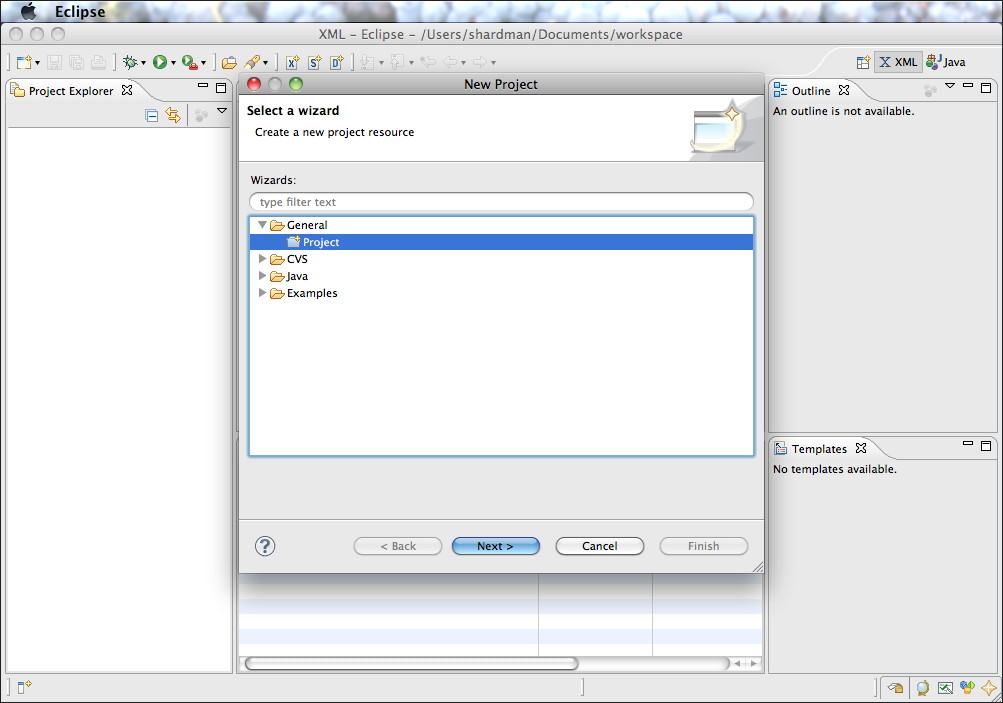The height and width of the screenshot is (703, 1003).
Task: Open the External Tools dropdown arrow
Action: pos(203,63)
